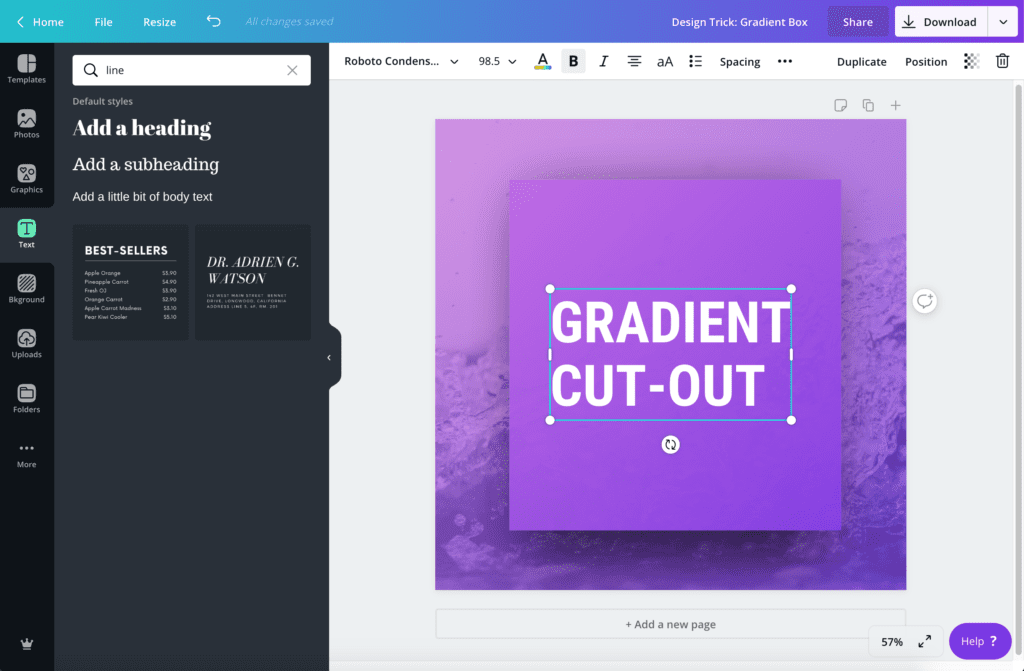This screenshot has width=1024, height=671.
Task: Adjust transparency using the checkerboard icon
Action: click(x=969, y=61)
